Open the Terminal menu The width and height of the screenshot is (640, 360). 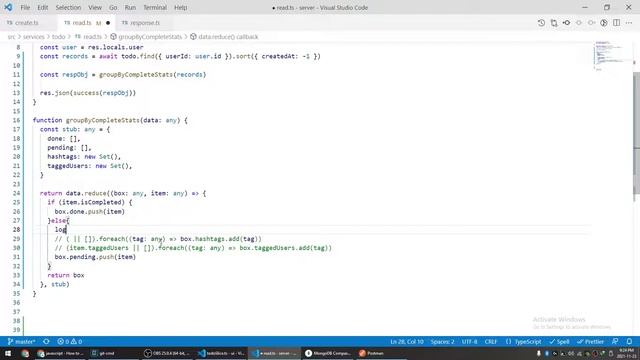point(155,8)
